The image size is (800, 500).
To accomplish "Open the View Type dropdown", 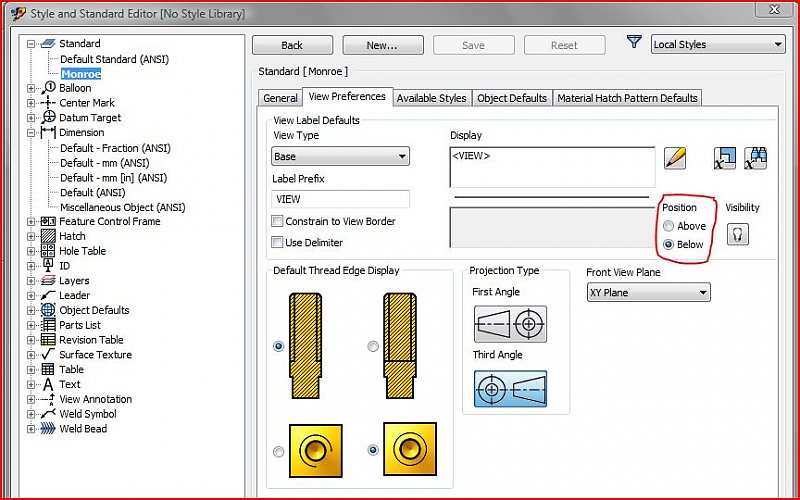I will [340, 157].
